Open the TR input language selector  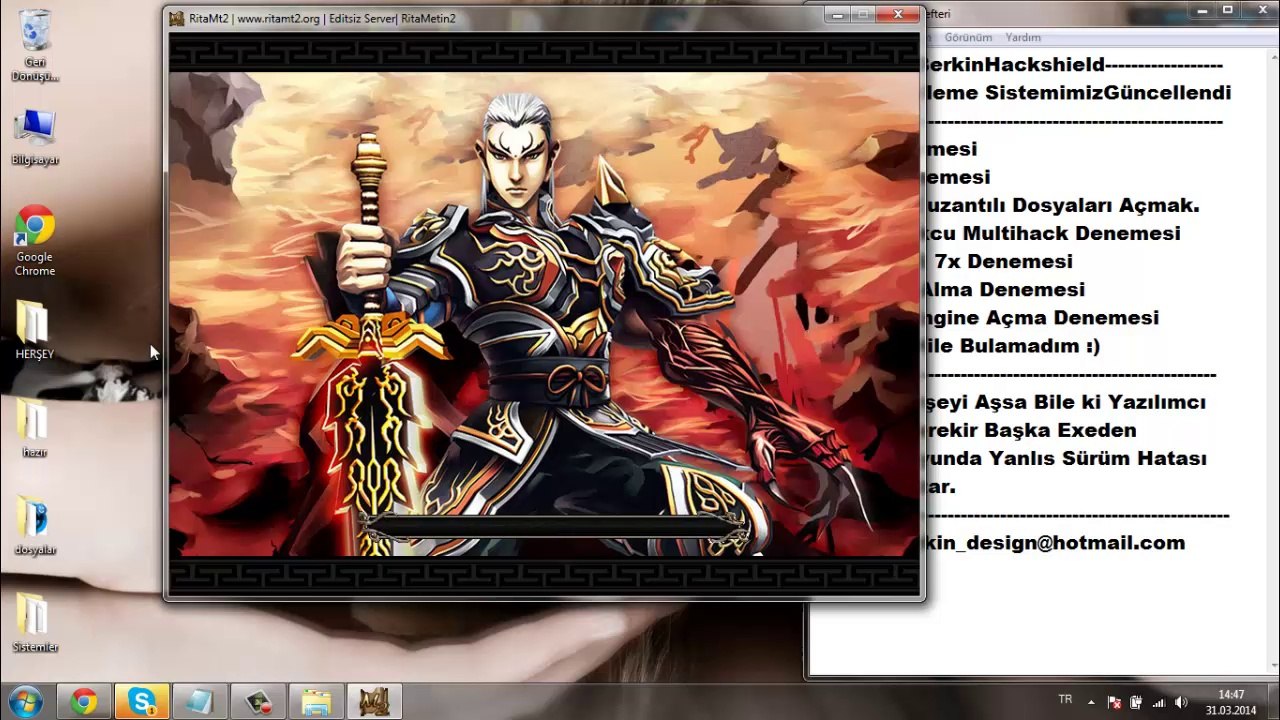click(x=1065, y=700)
